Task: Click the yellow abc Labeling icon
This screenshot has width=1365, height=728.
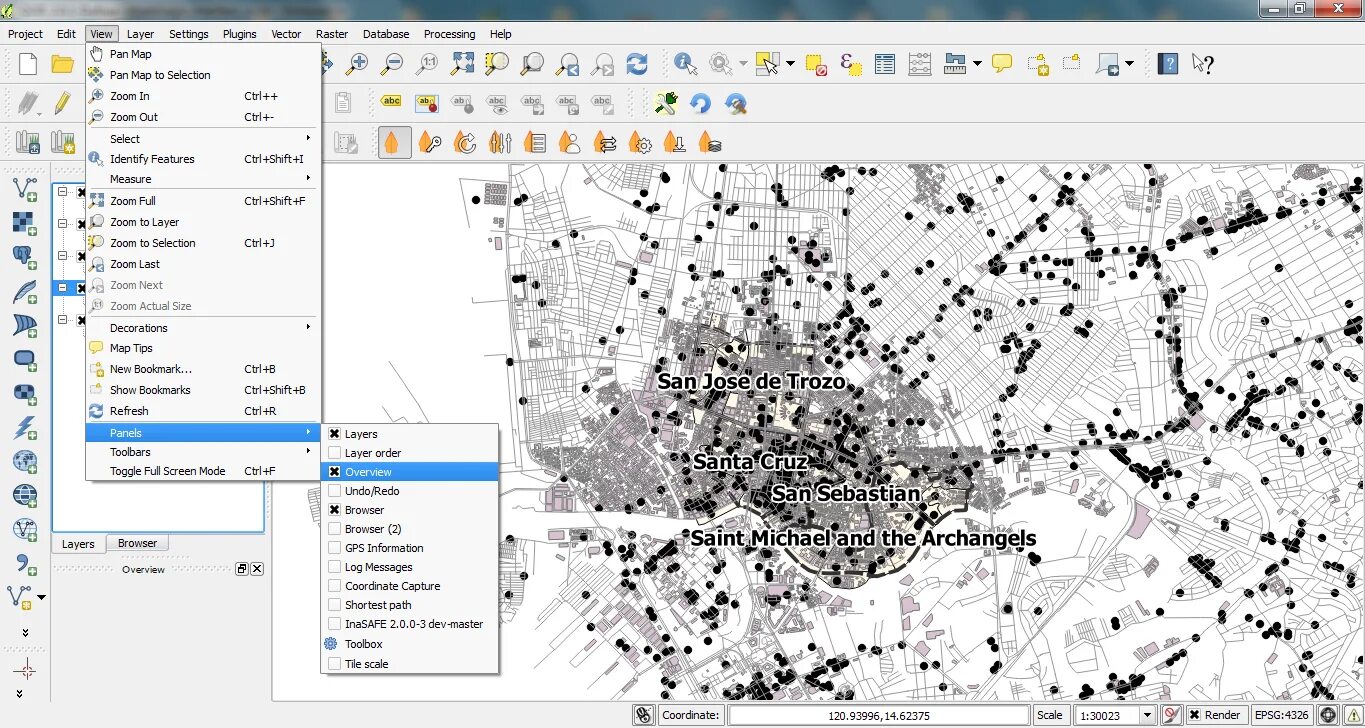Action: tap(392, 102)
